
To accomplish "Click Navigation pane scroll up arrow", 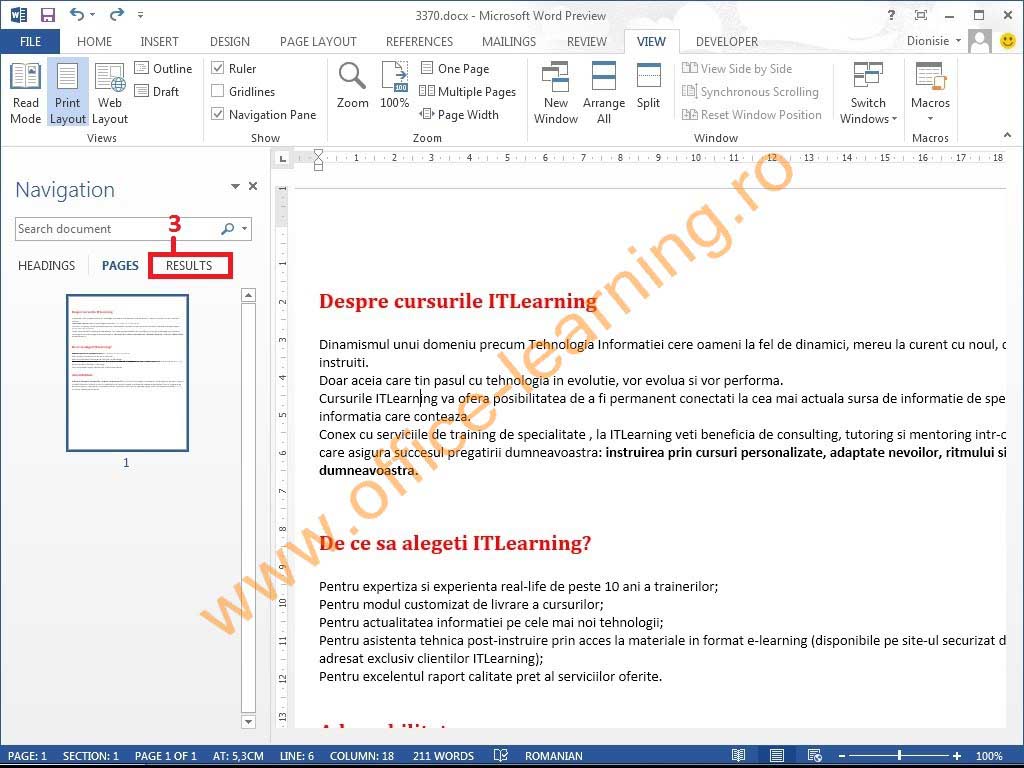I will (x=248, y=295).
